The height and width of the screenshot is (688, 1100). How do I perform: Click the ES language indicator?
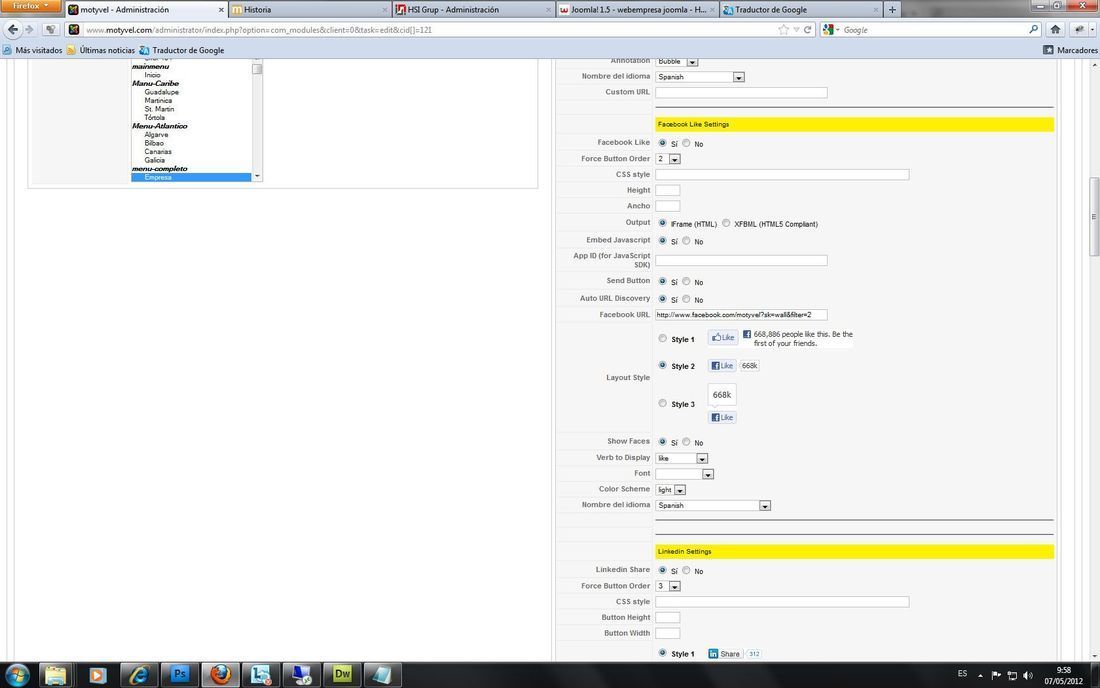coord(962,673)
